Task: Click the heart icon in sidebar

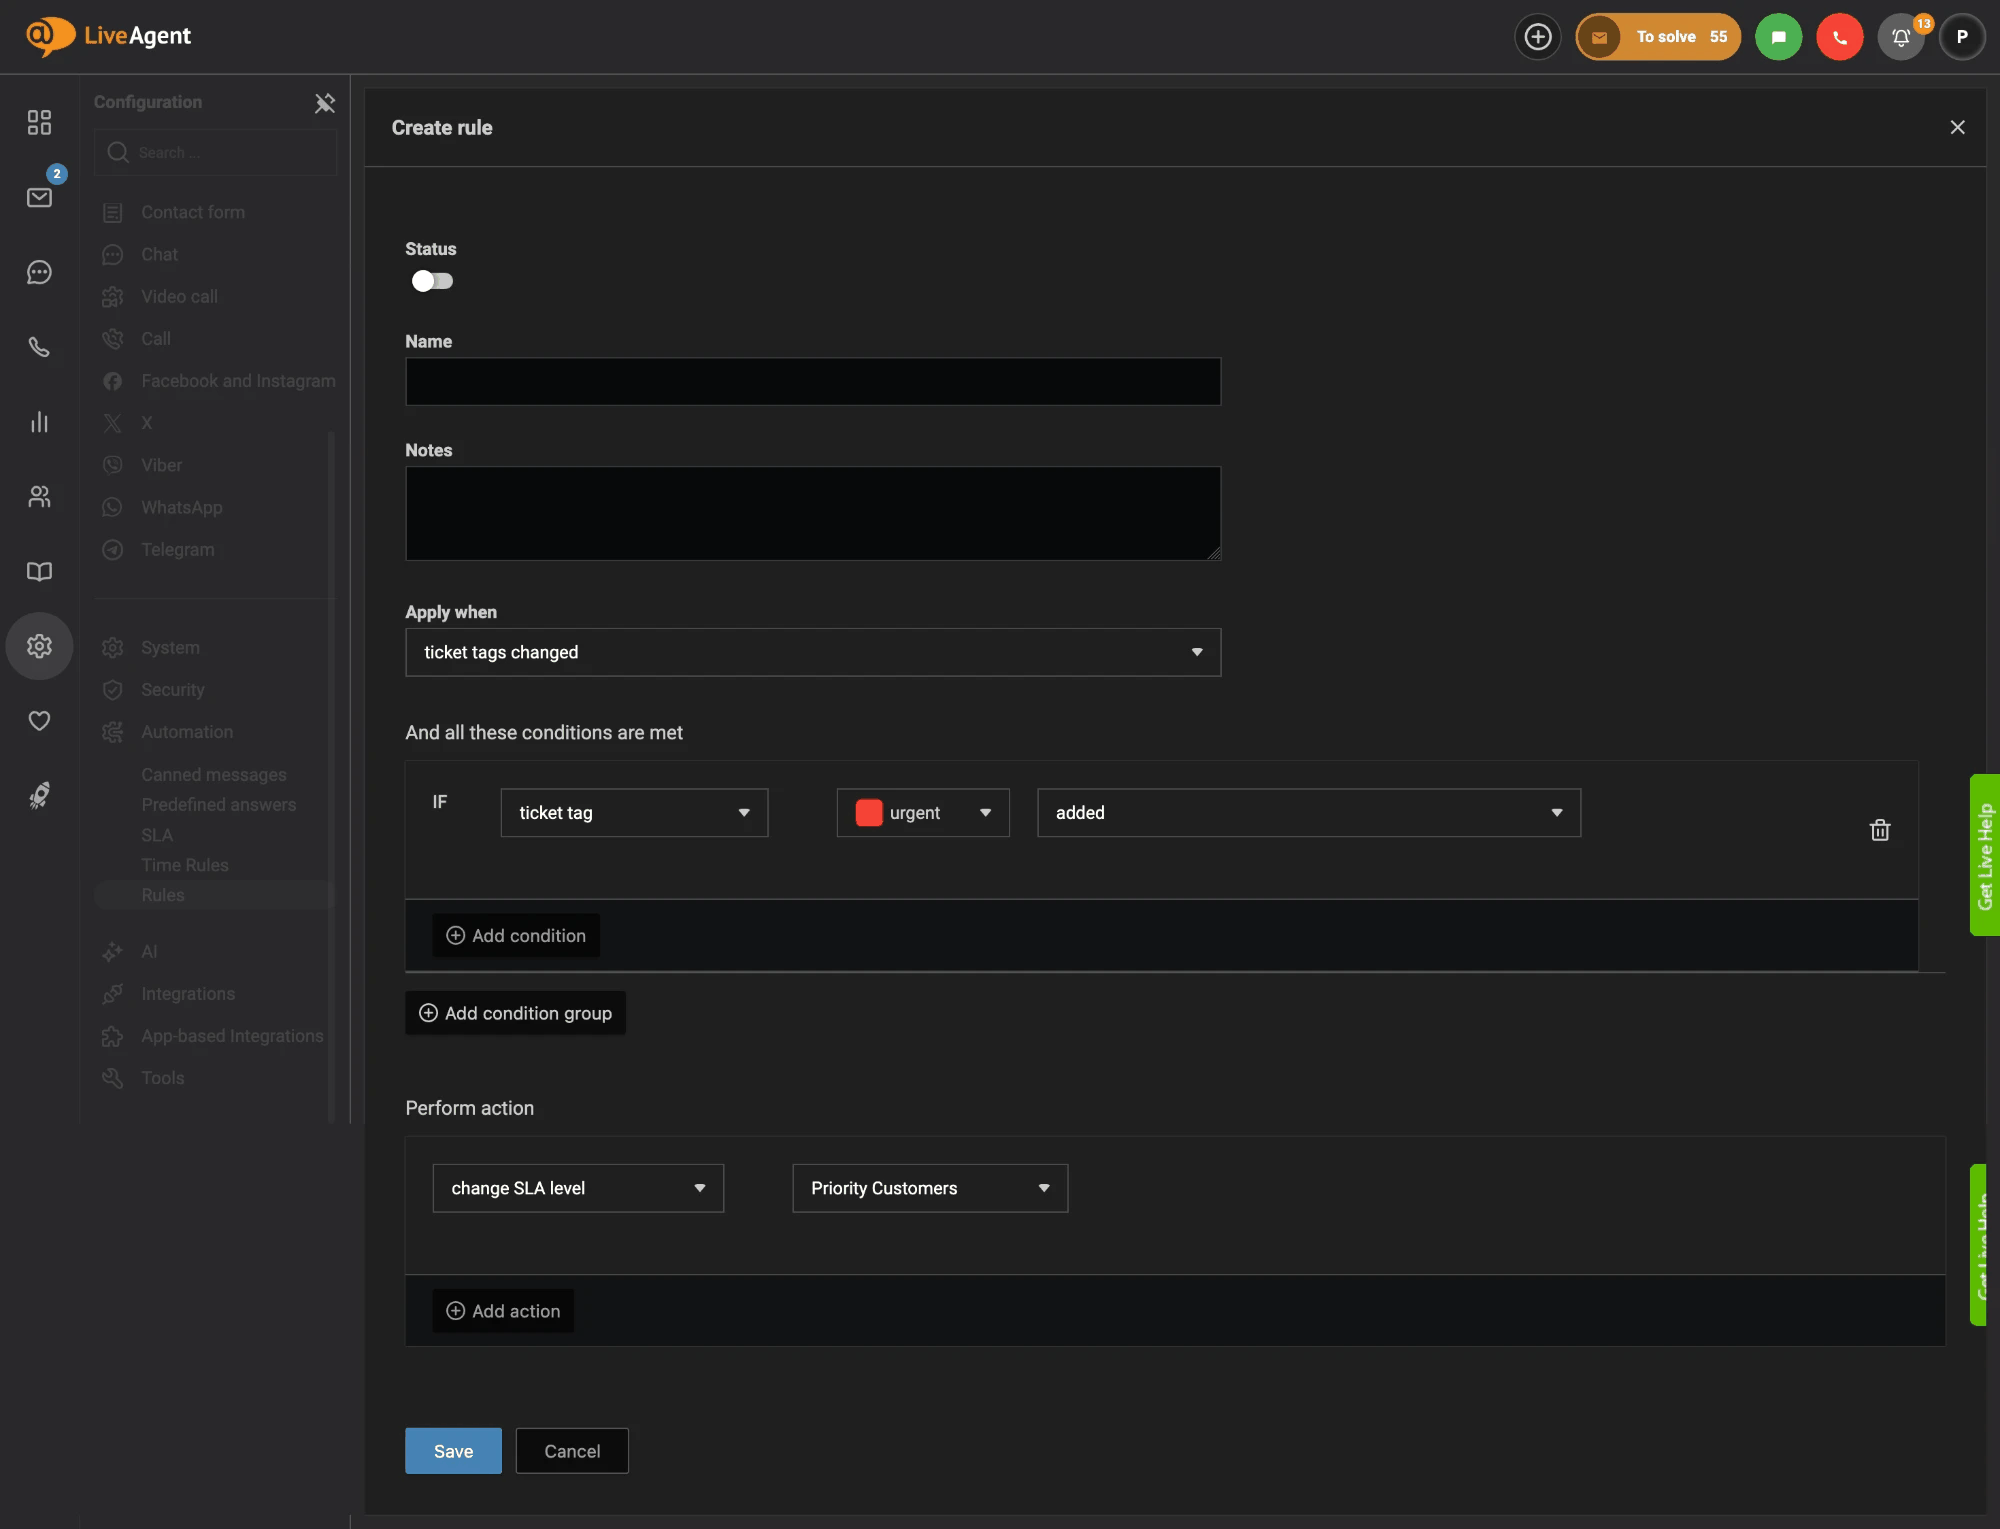Action: tap(39, 721)
